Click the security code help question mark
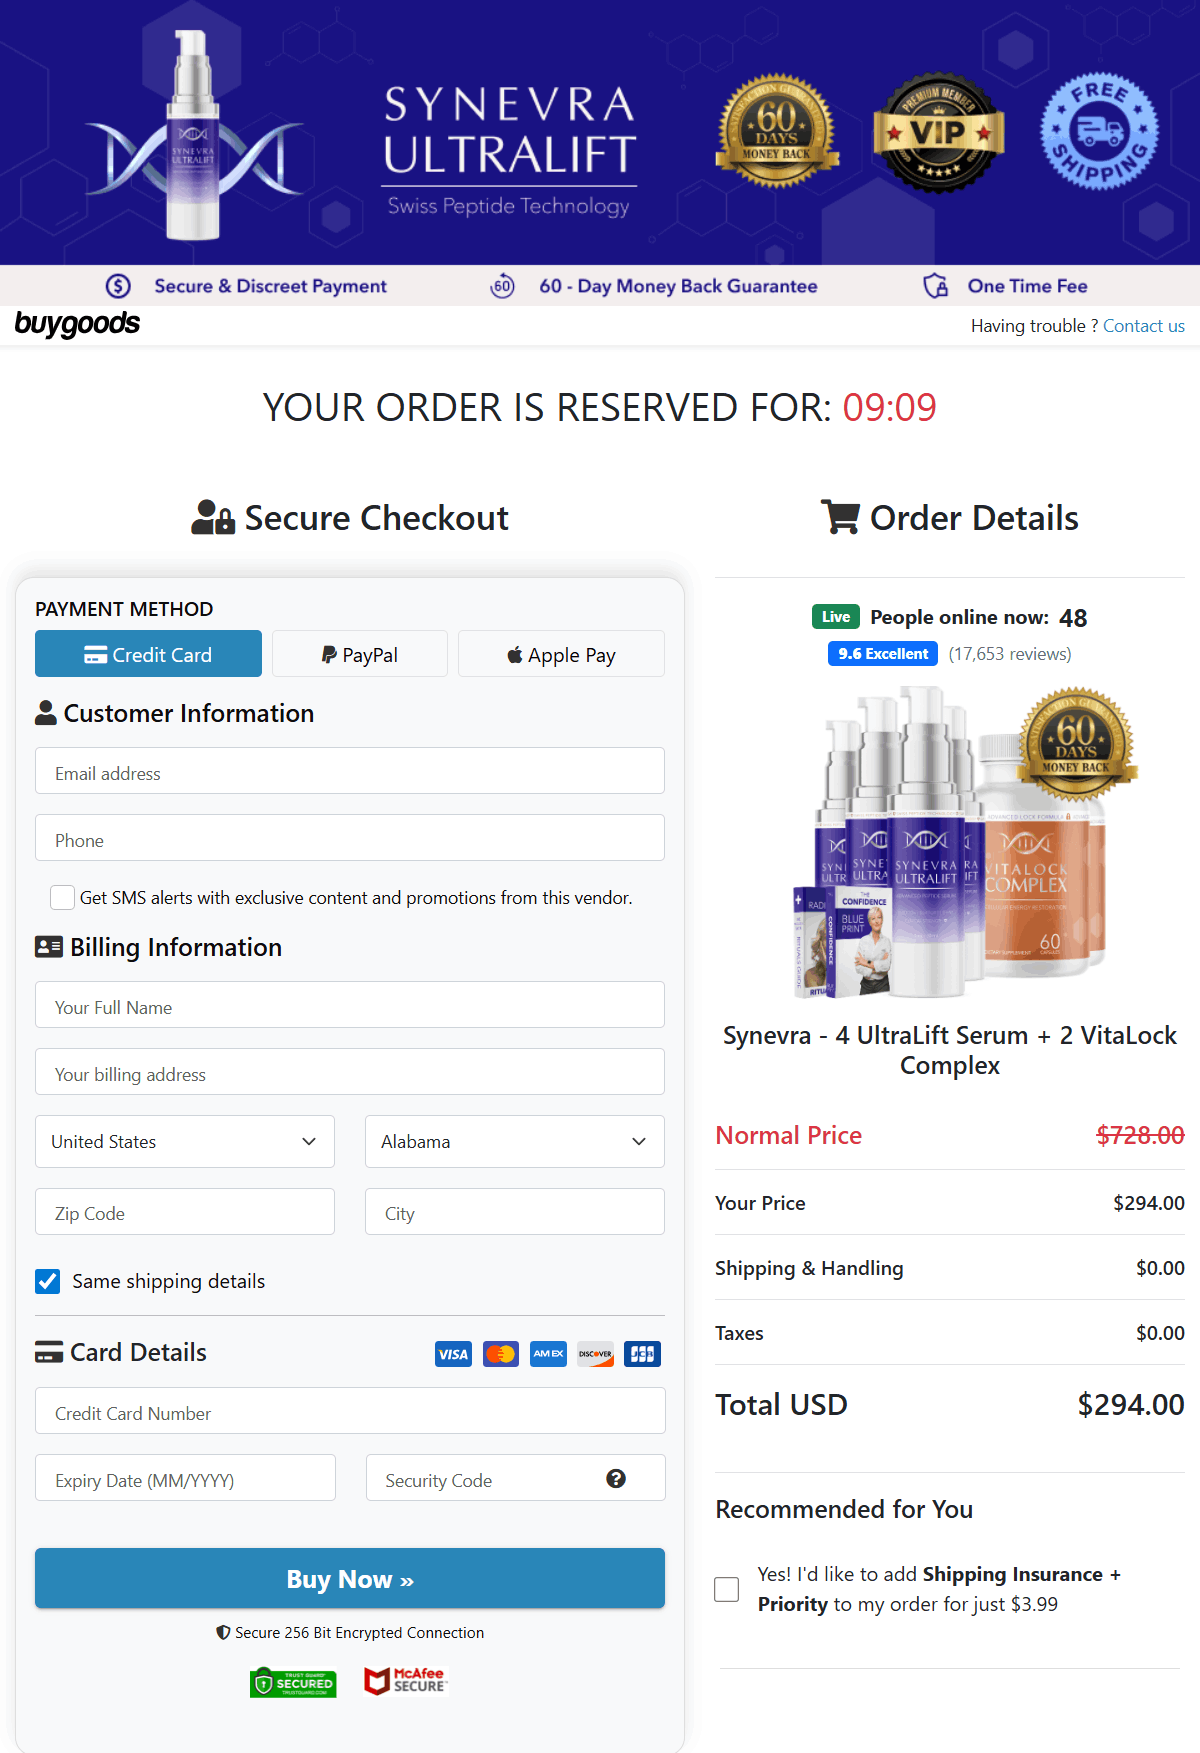 tap(617, 1479)
